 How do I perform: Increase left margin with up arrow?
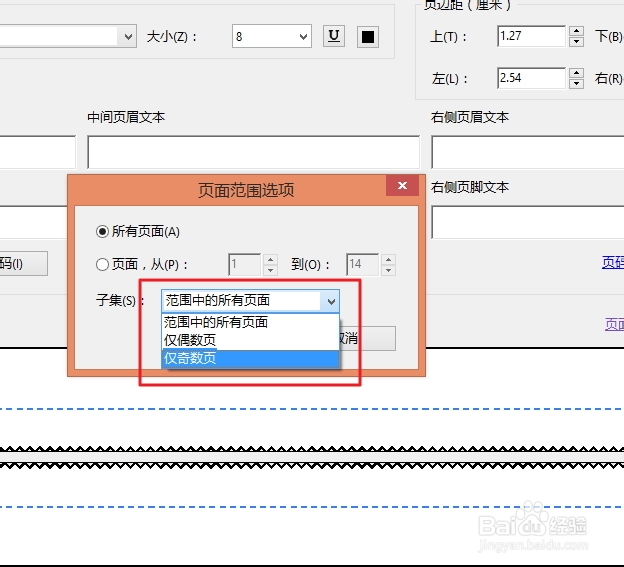point(576,73)
